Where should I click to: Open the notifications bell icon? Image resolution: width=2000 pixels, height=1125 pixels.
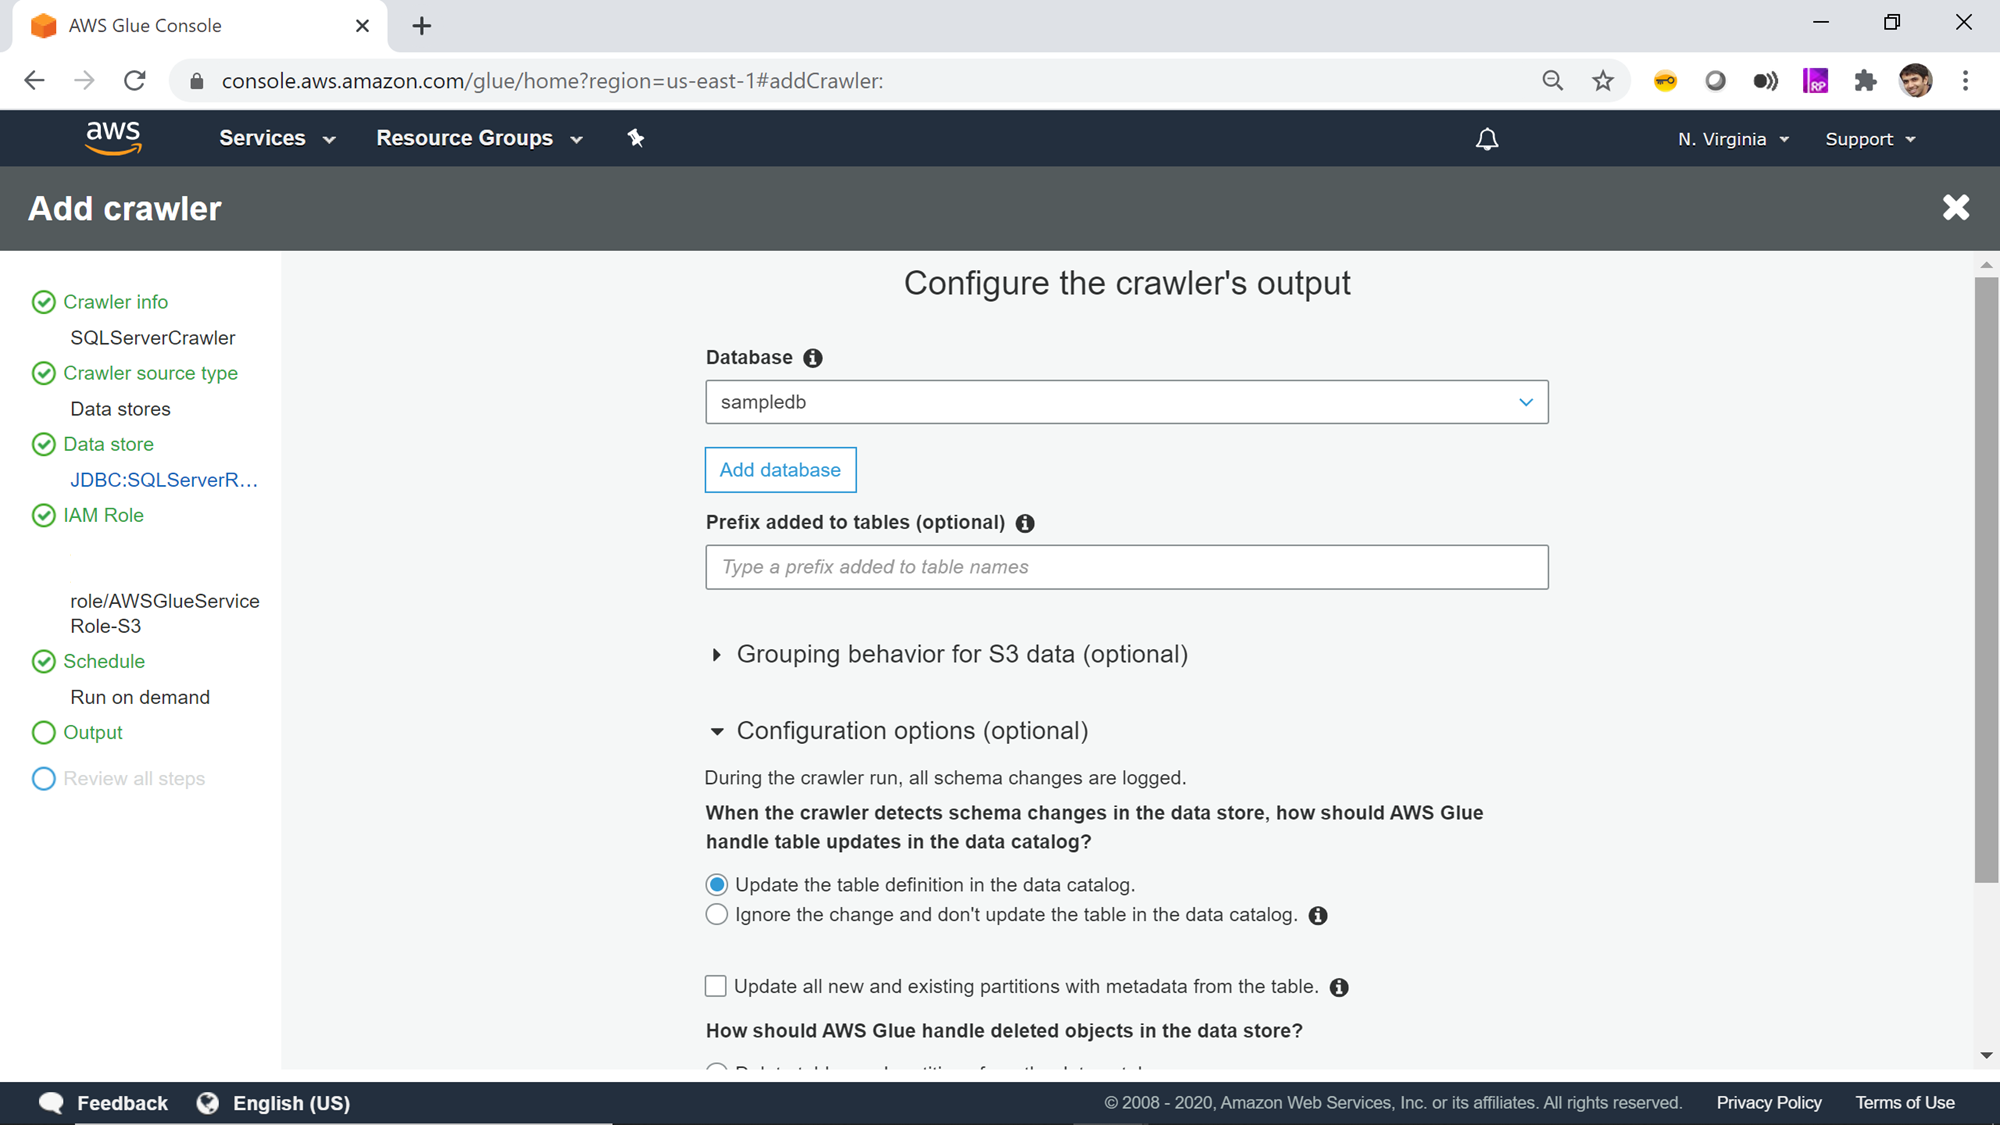(1487, 139)
